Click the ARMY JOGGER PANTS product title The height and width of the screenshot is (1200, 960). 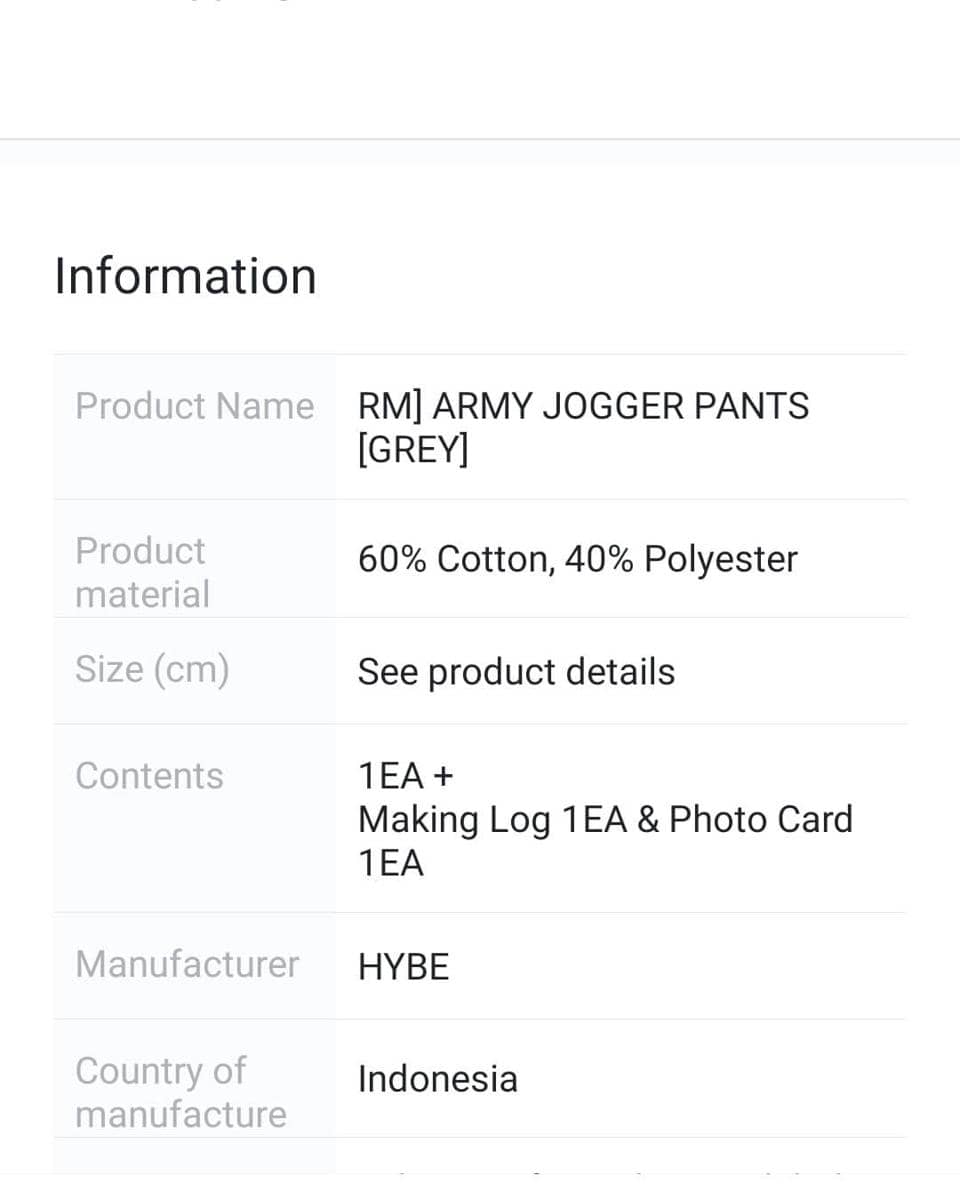620,406
